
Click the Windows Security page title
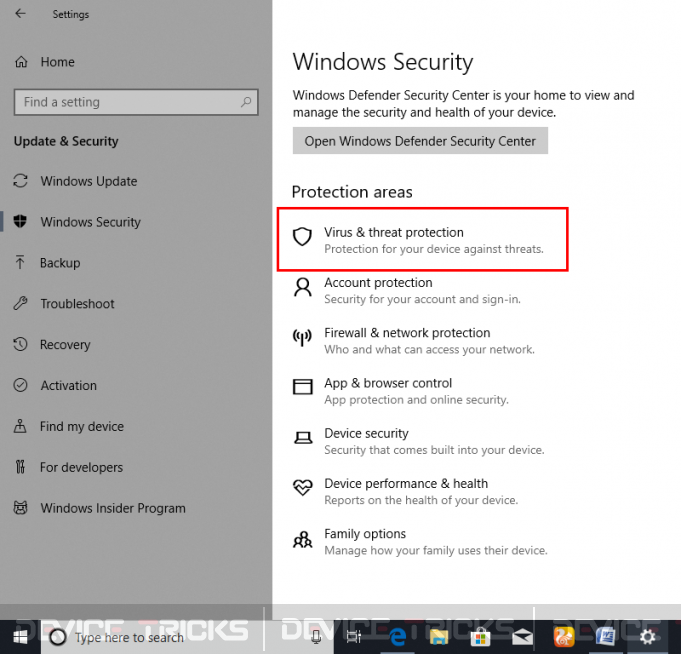[x=383, y=62]
